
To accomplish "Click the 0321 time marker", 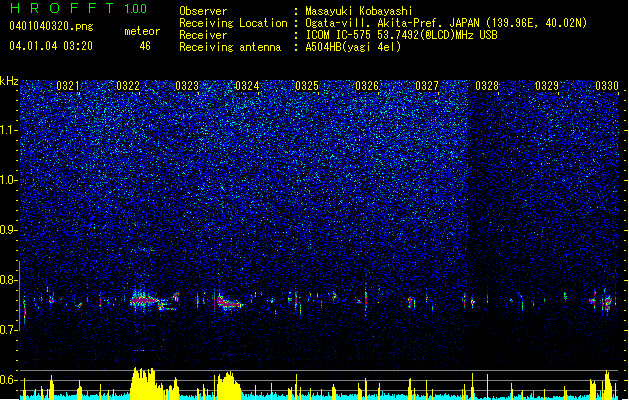I will click(x=68, y=86).
